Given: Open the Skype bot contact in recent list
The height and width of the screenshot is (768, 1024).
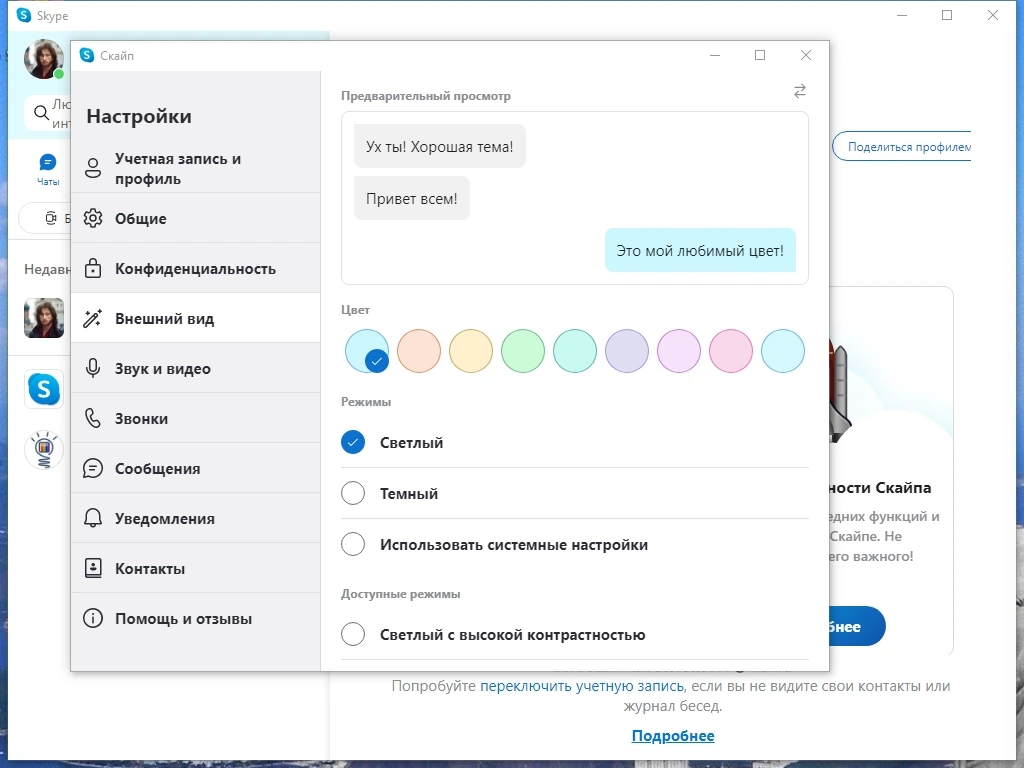Looking at the screenshot, I should click(x=44, y=389).
